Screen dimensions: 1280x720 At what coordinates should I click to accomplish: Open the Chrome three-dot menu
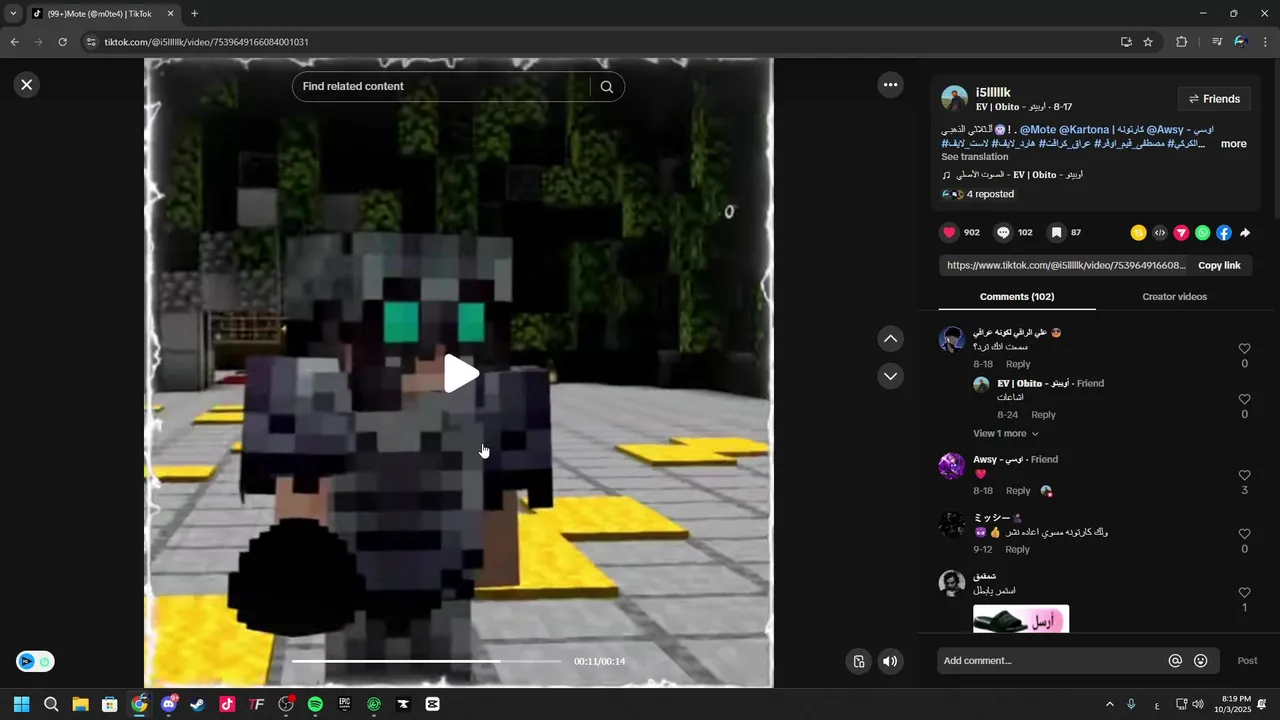pos(1265,42)
